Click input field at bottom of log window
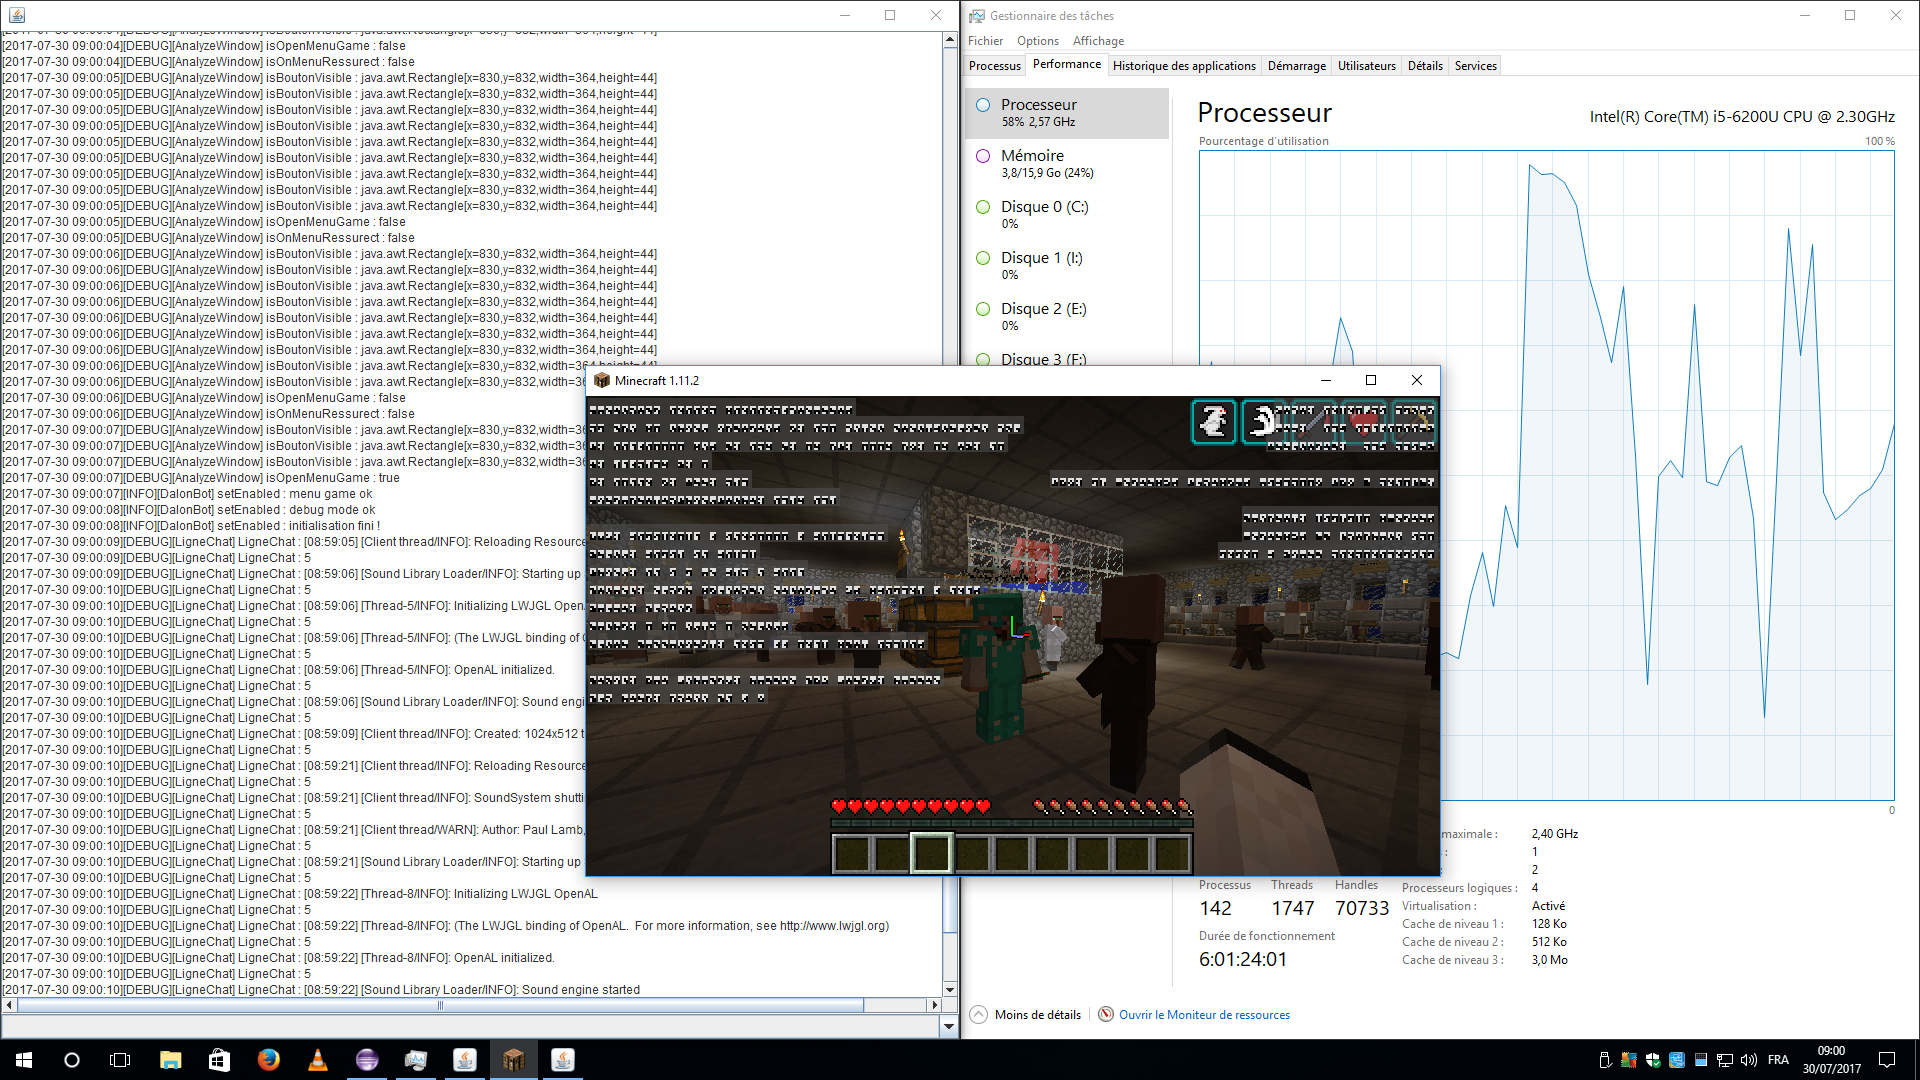The width and height of the screenshot is (1920, 1080). (x=471, y=1026)
